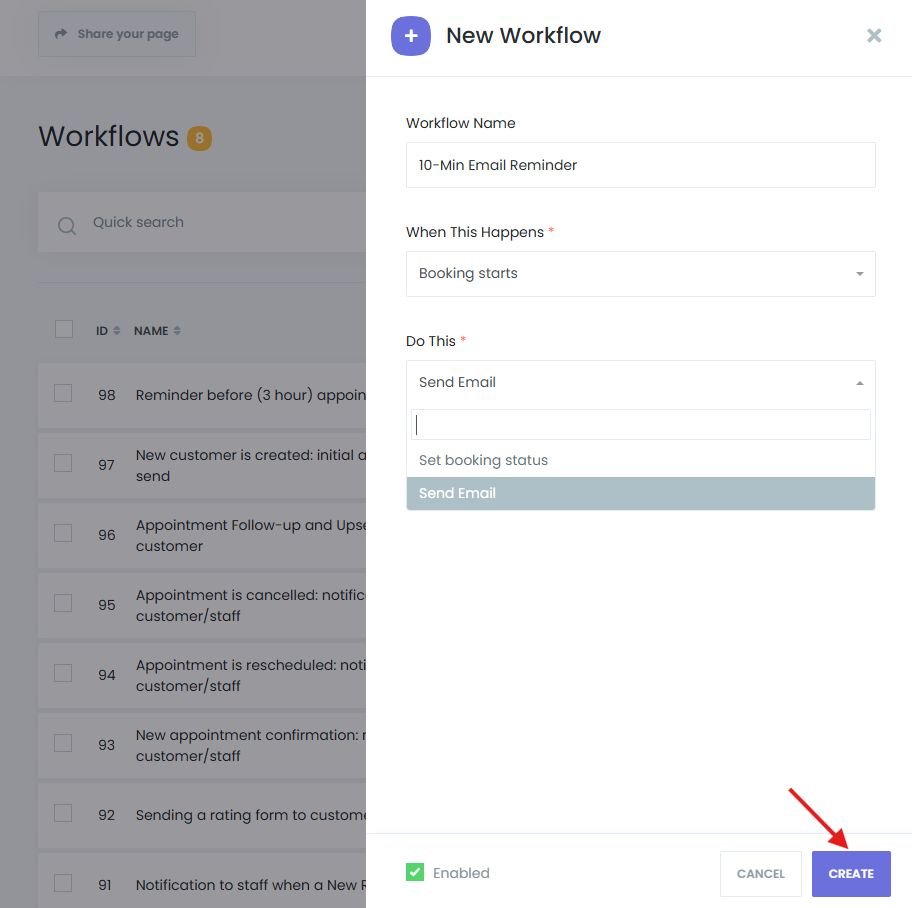Check the select-all checkbox in table header
This screenshot has height=908, width=912.
(x=64, y=328)
